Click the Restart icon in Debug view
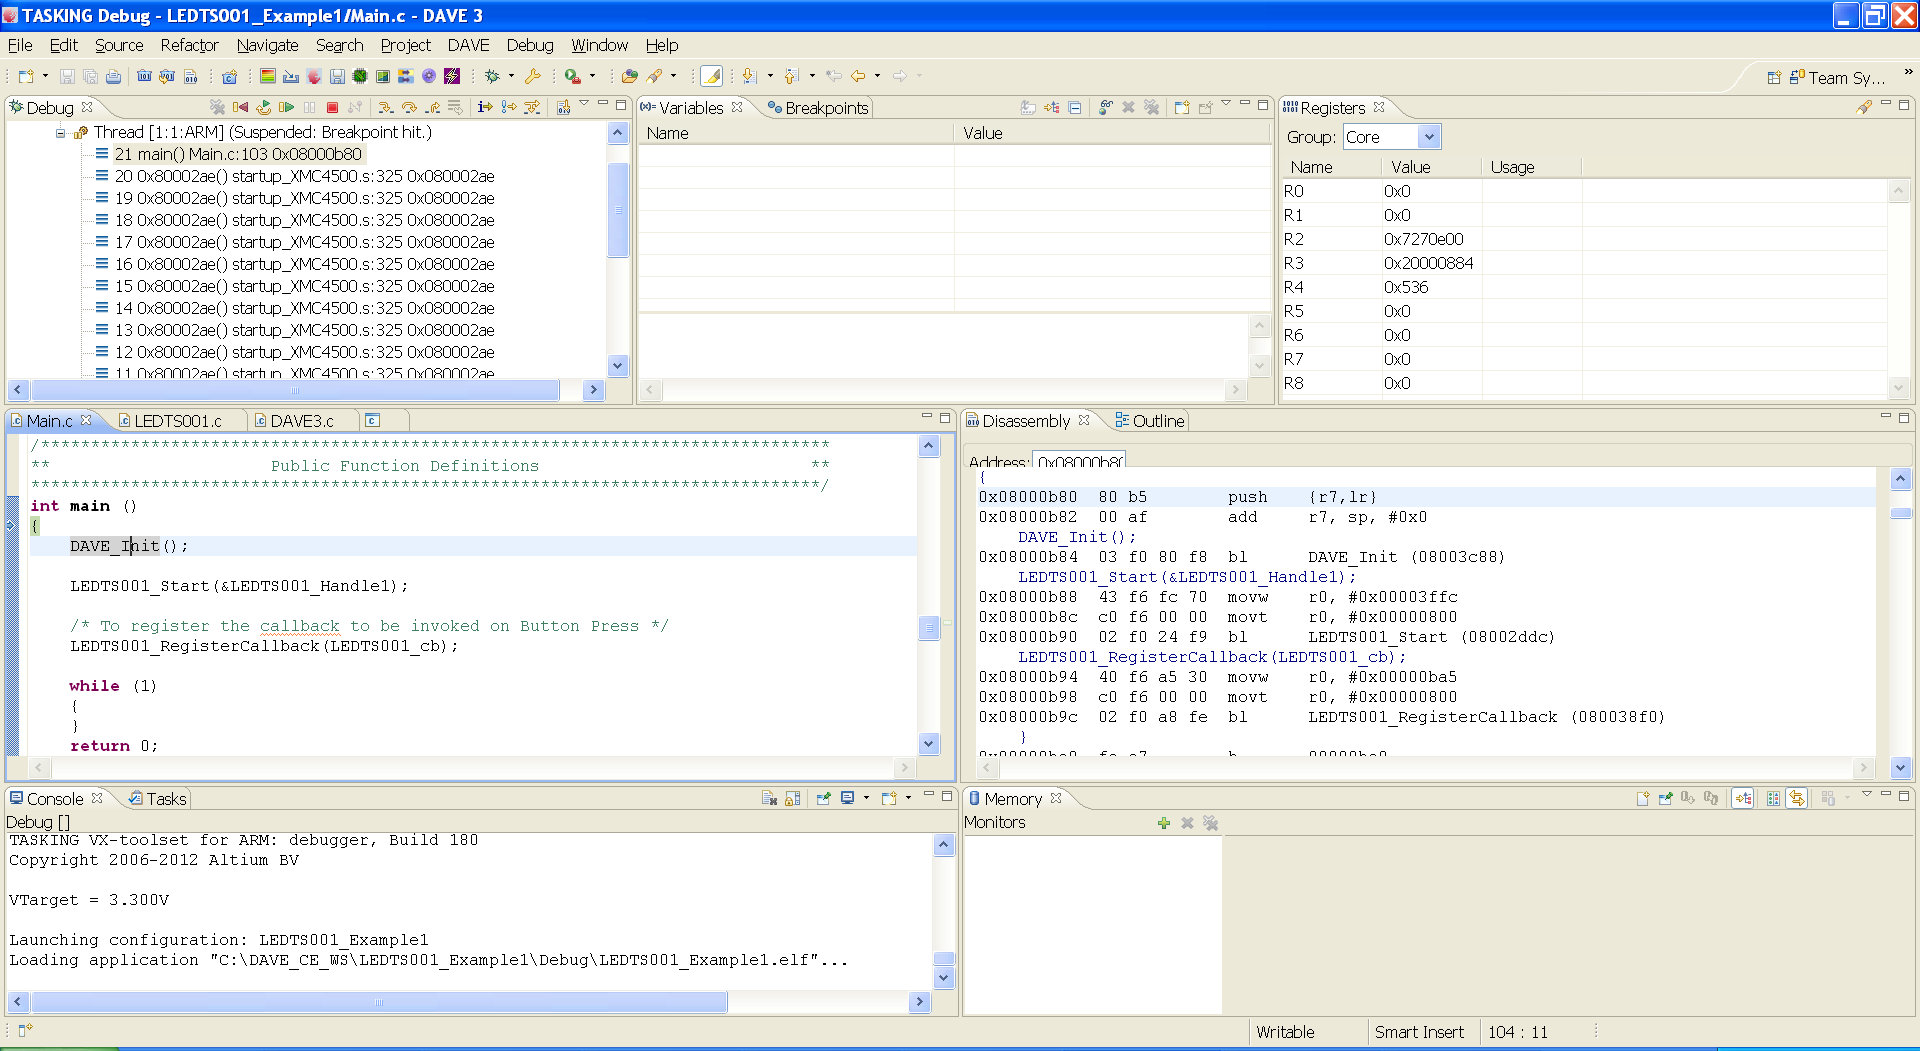Screen dimensions: 1920x1051 263,107
